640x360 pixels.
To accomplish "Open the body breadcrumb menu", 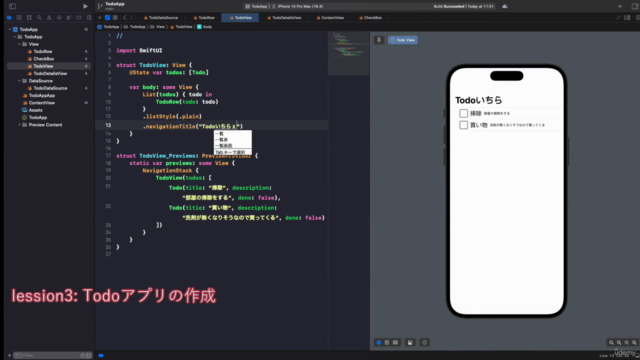I will coord(205,27).
